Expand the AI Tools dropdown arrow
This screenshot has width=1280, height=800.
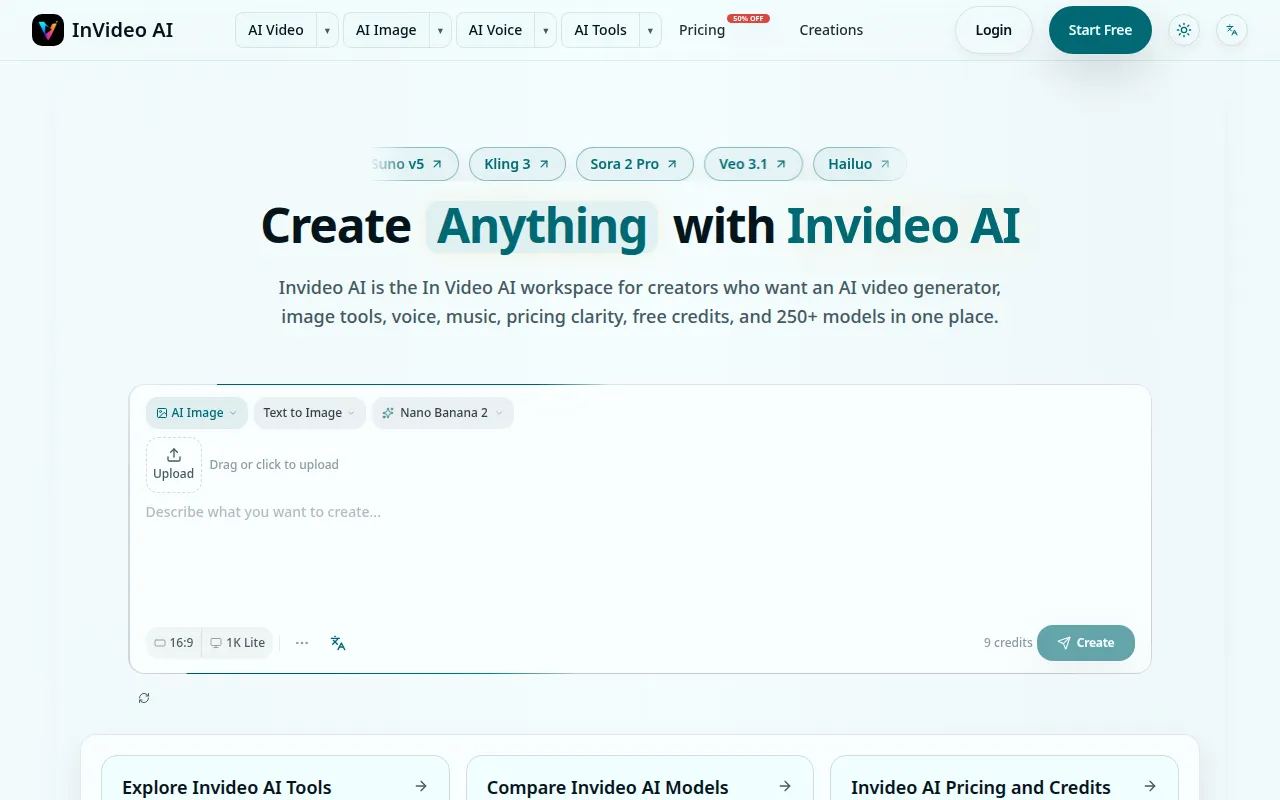(650, 30)
